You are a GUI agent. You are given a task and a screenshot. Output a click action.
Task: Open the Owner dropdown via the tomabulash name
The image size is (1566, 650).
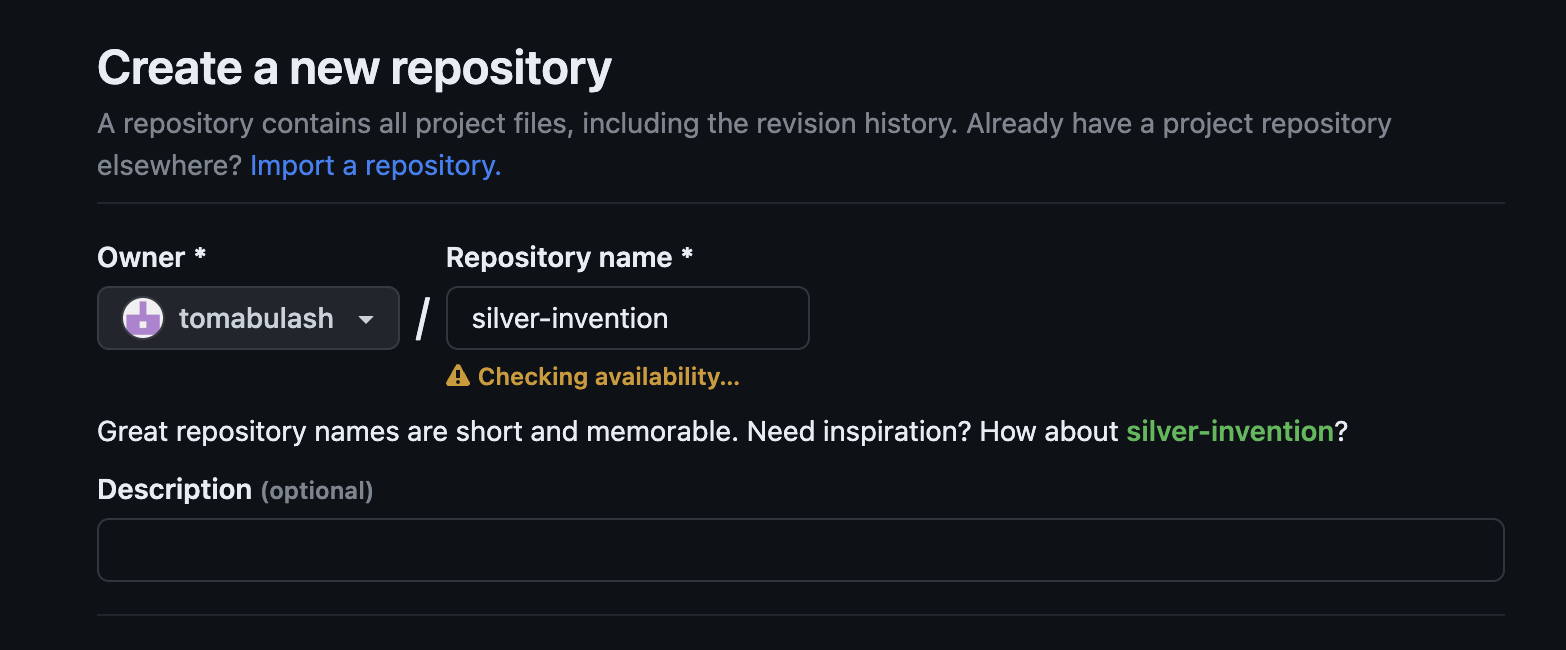[x=256, y=318]
